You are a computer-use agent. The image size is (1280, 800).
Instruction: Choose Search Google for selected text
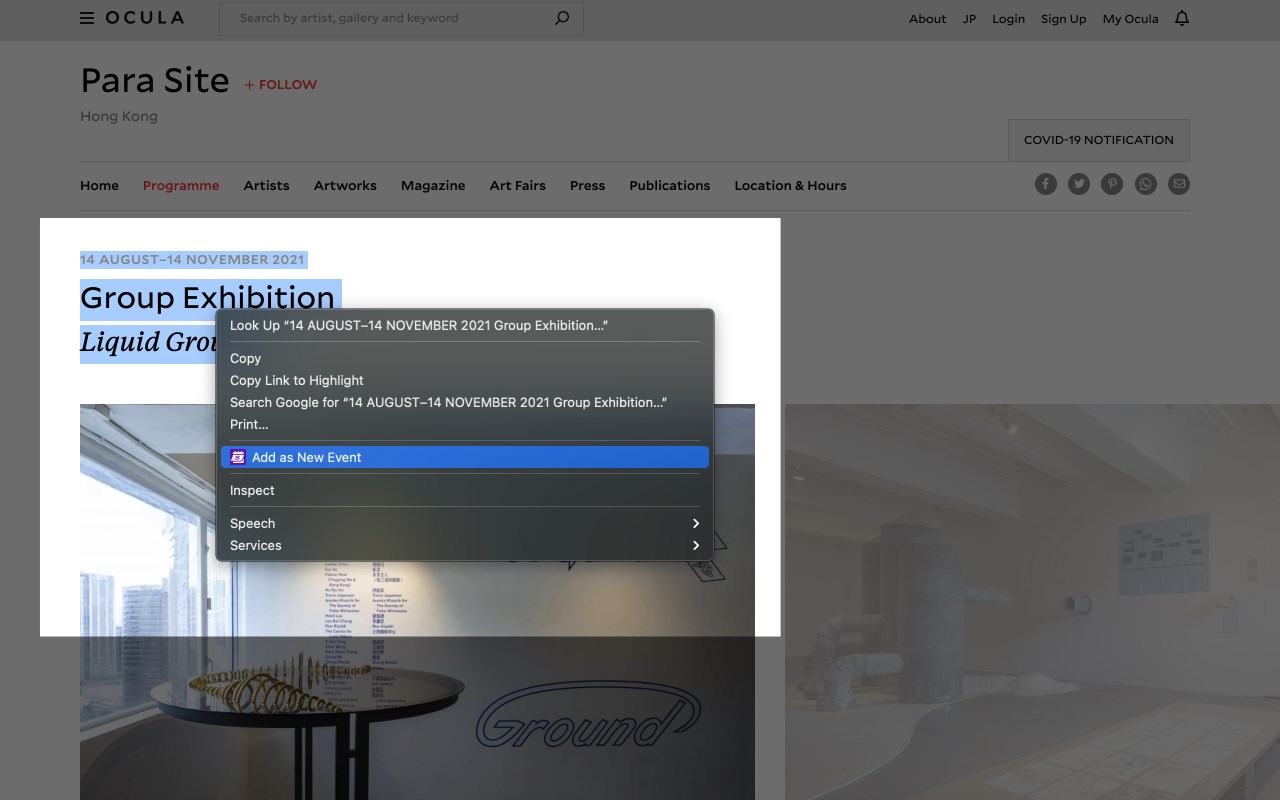(x=465, y=402)
